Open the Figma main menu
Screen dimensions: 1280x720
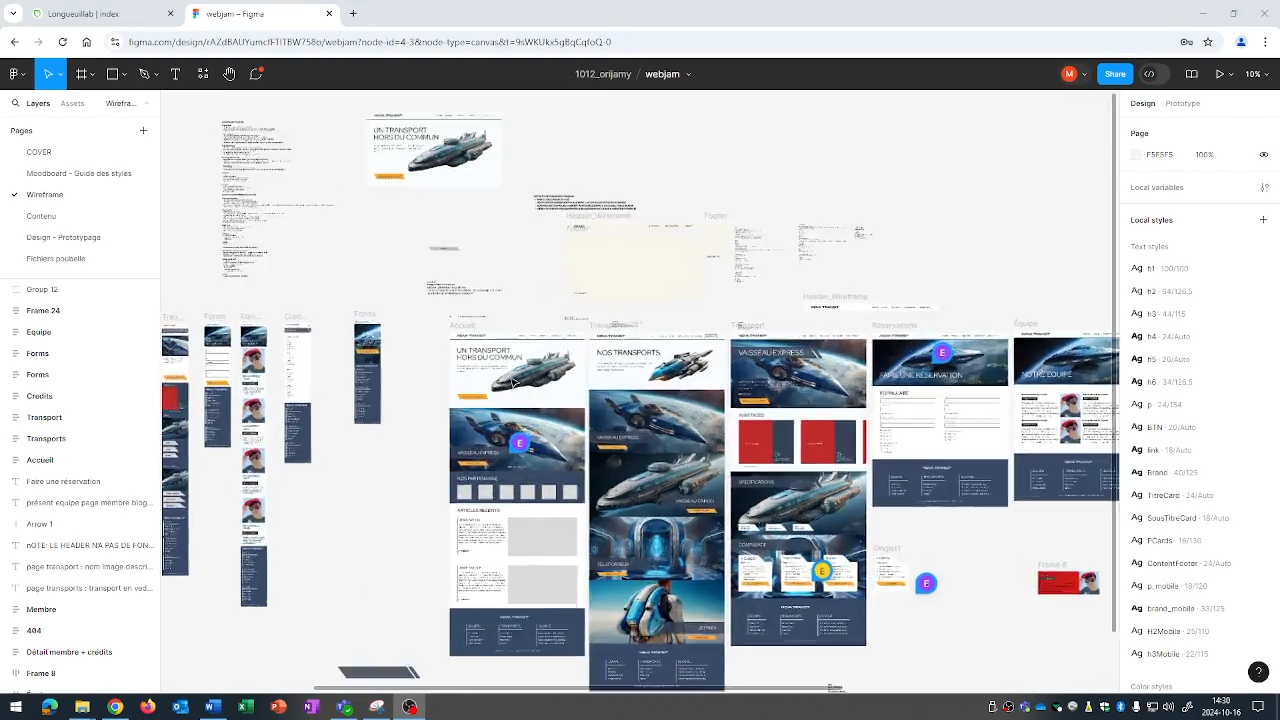pos(15,74)
